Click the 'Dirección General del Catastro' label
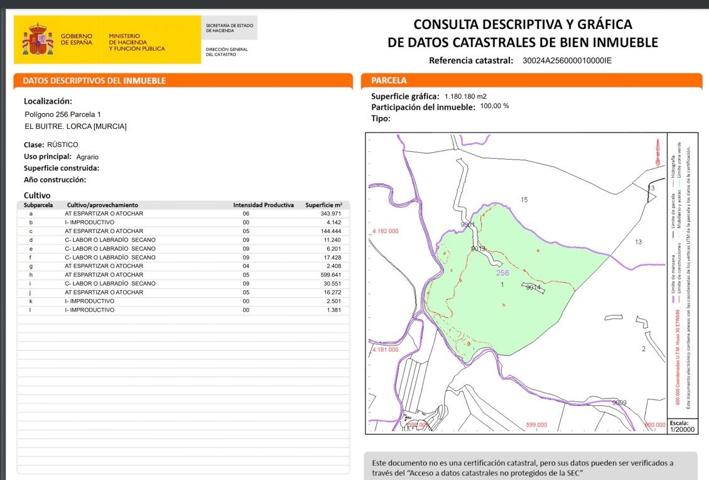Viewport: 709px width, 480px height. (x=227, y=52)
